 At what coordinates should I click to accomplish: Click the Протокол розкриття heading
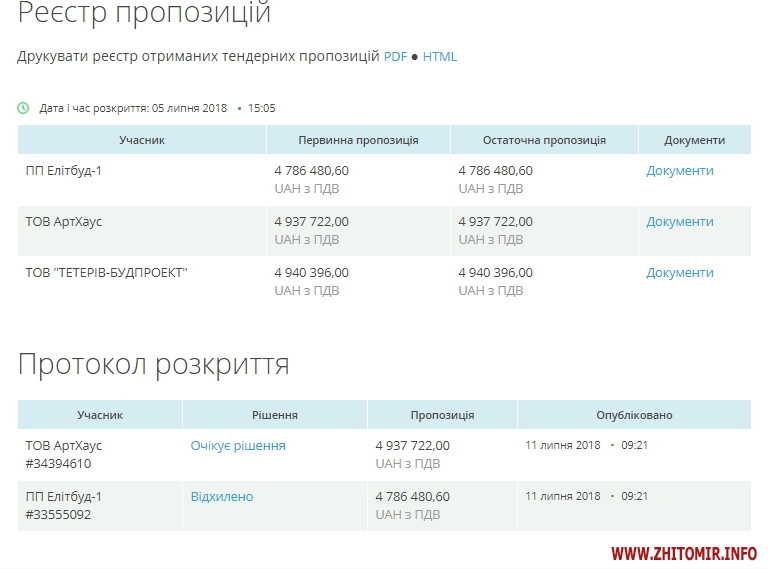pyautogui.click(x=153, y=365)
